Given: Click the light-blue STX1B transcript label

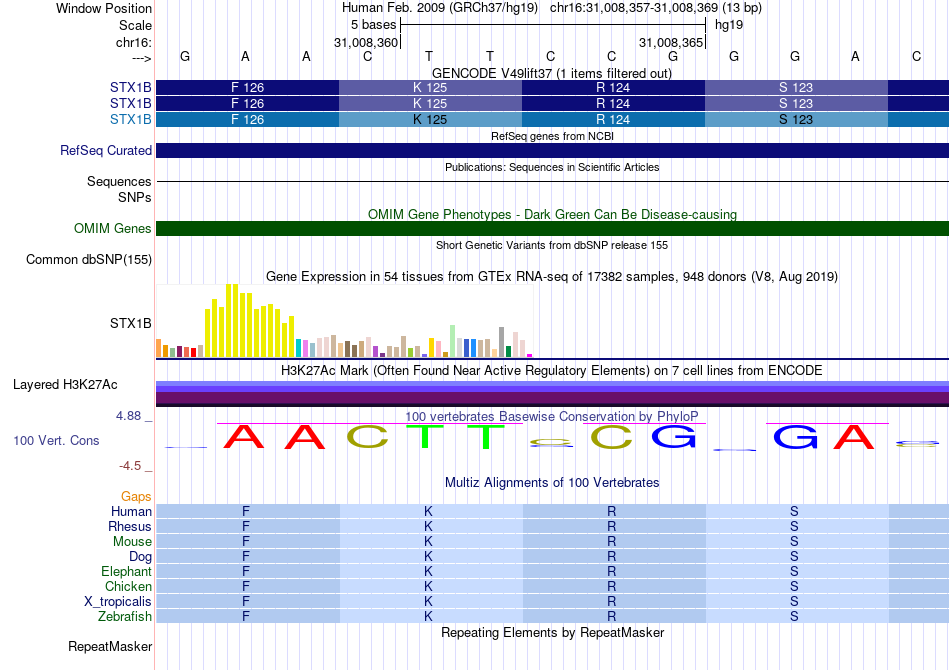Looking at the screenshot, I should 130,119.
